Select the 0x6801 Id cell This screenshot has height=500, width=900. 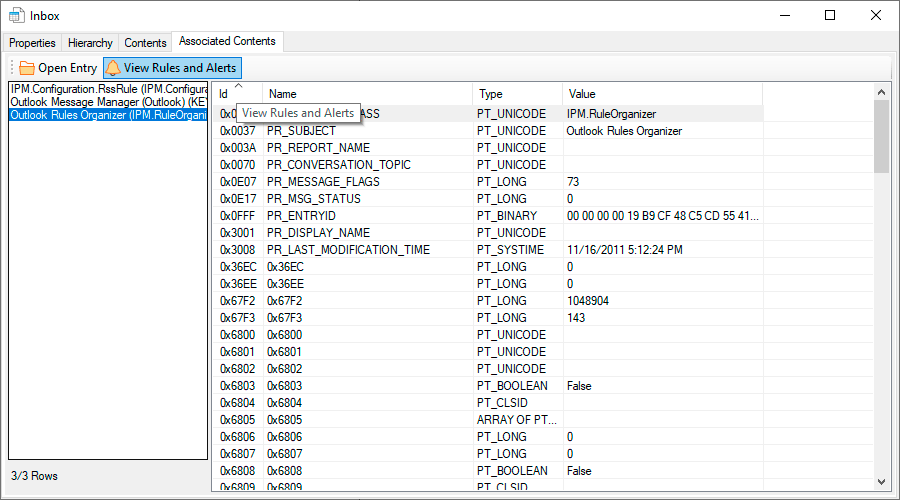tap(238, 352)
